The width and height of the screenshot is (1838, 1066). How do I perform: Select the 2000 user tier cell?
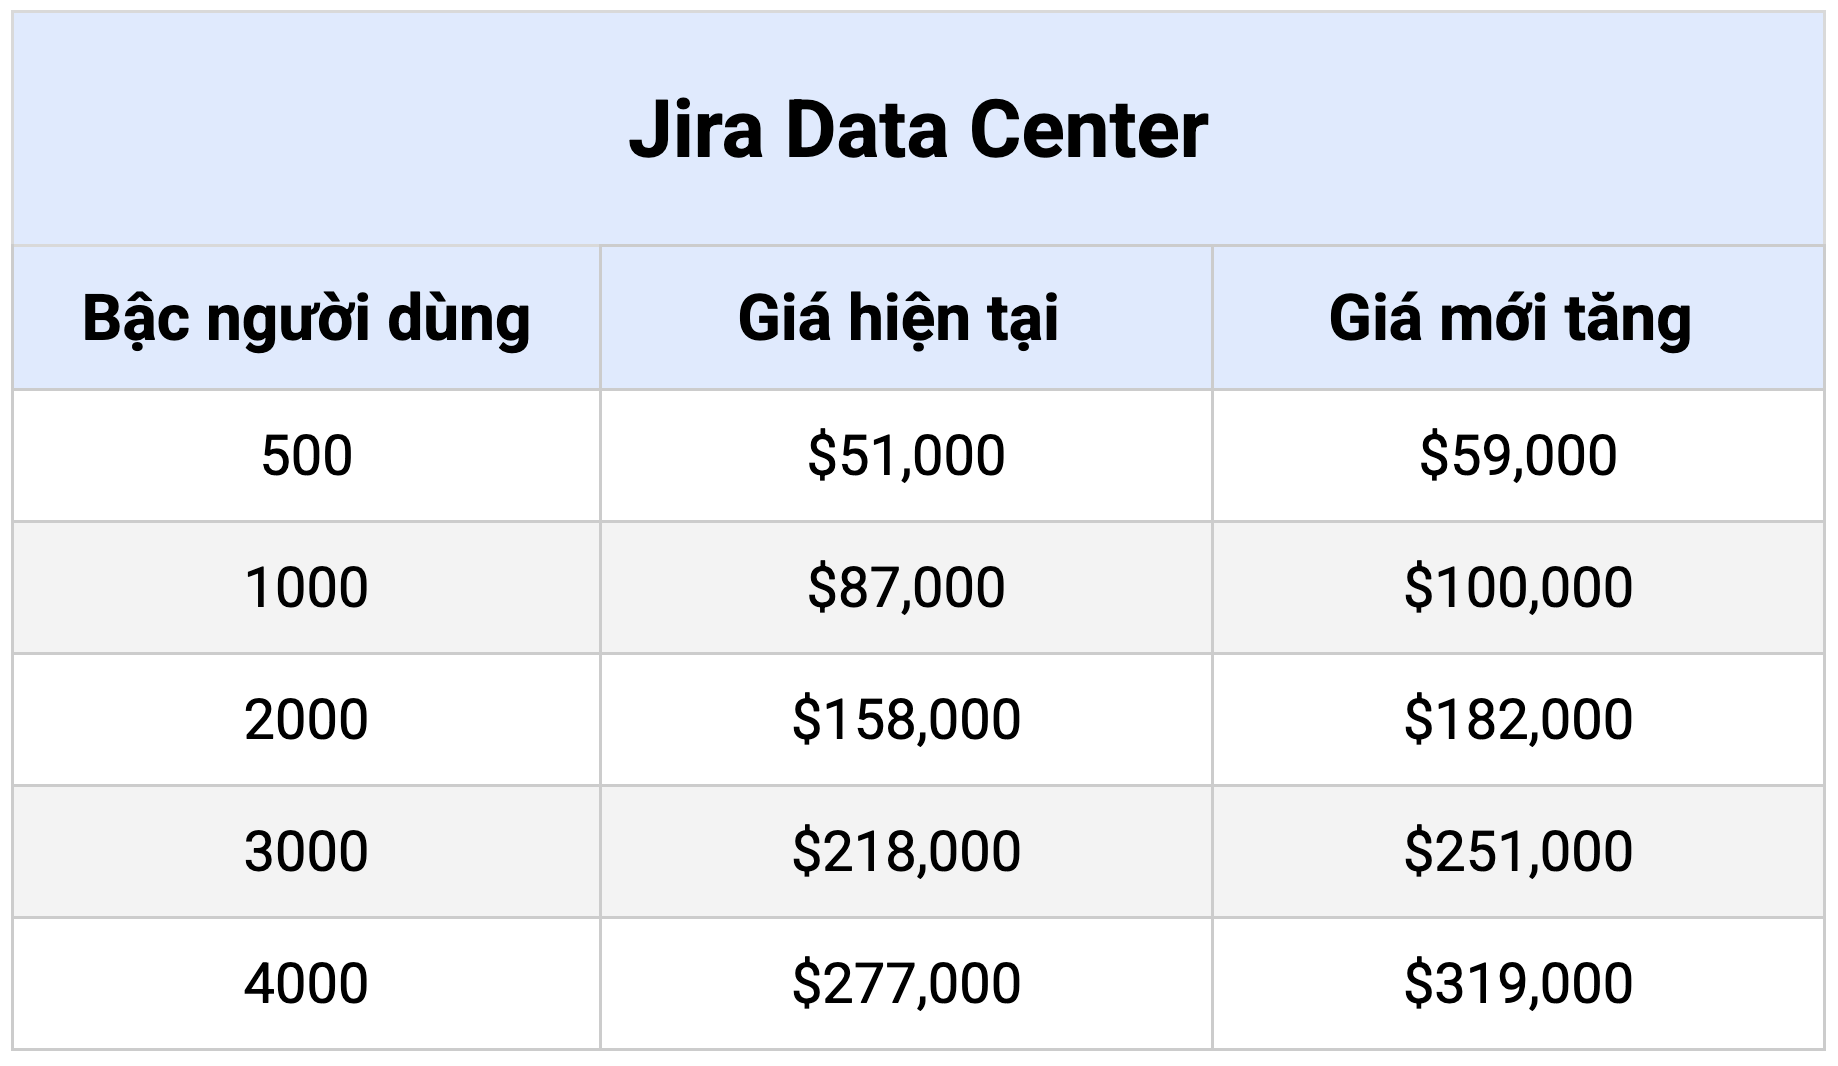[x=306, y=719]
